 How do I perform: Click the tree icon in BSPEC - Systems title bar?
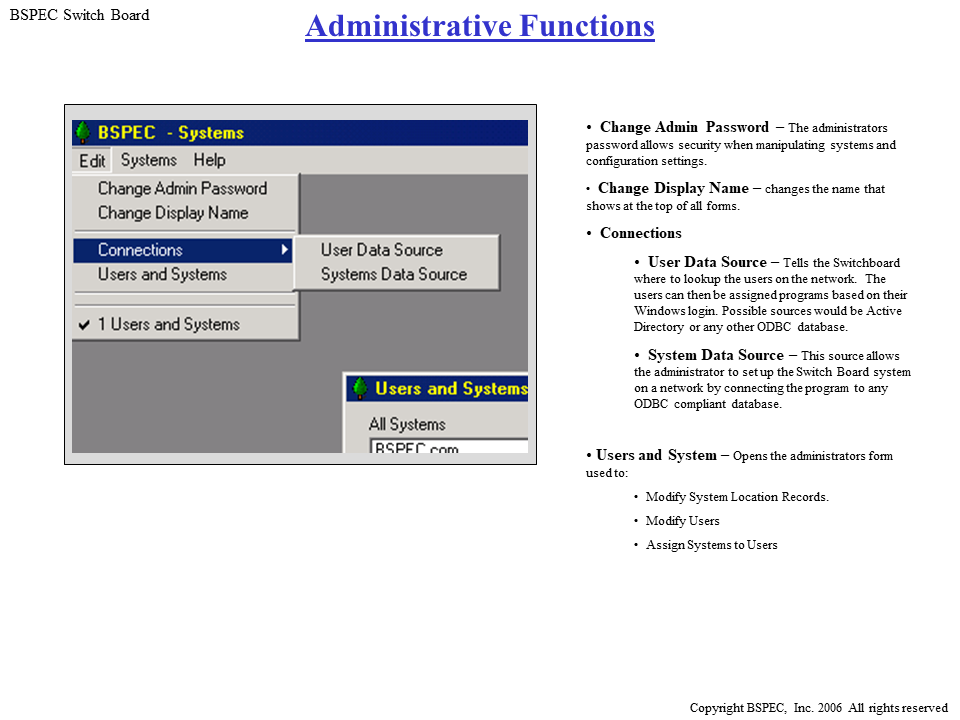(x=84, y=133)
